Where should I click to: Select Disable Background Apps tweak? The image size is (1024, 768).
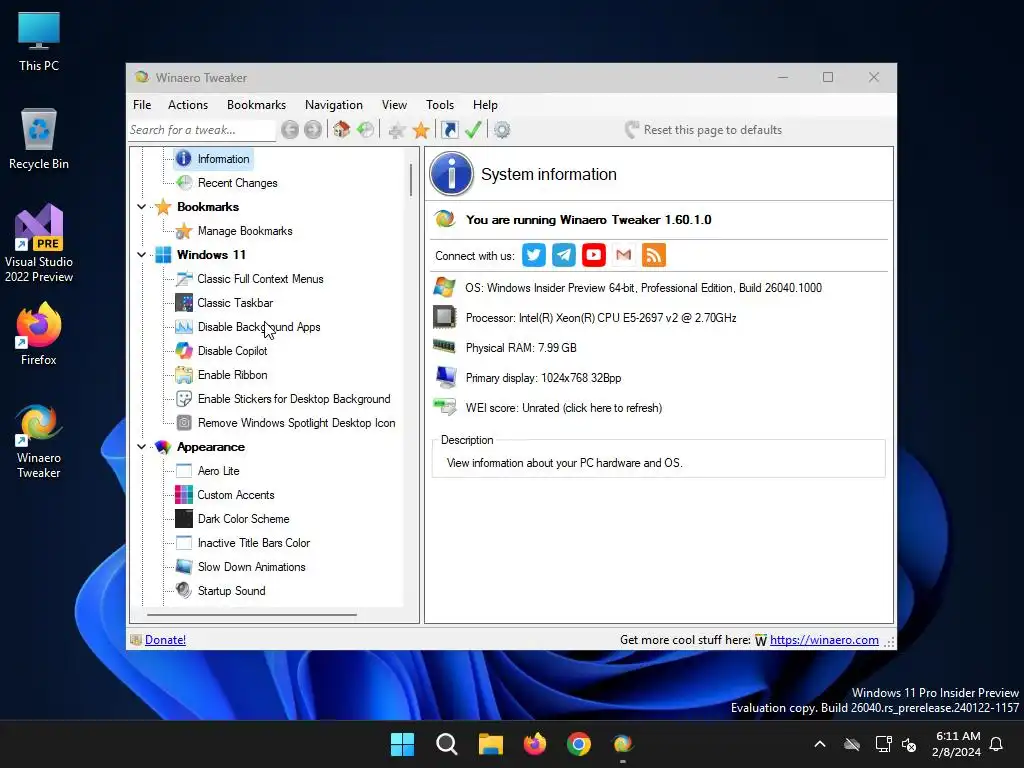259,327
